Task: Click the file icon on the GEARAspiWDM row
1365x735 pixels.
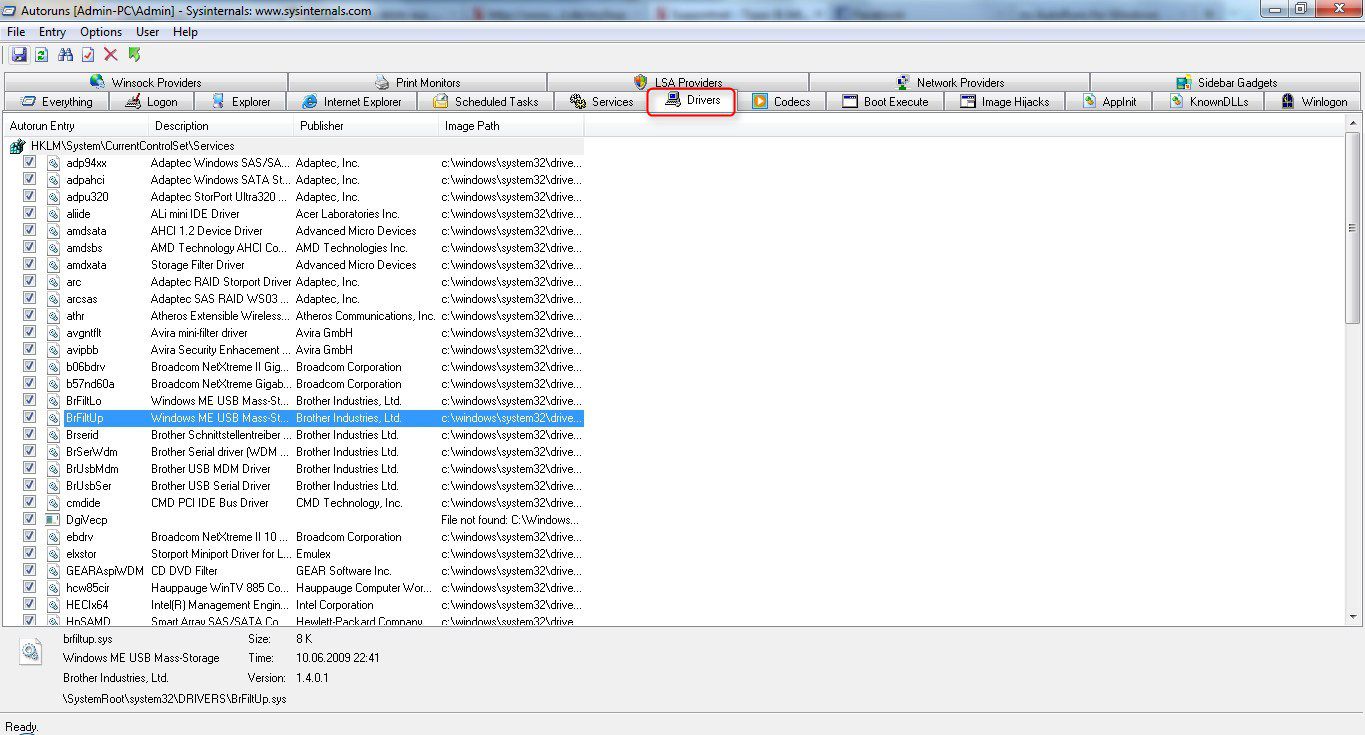Action: [x=54, y=571]
